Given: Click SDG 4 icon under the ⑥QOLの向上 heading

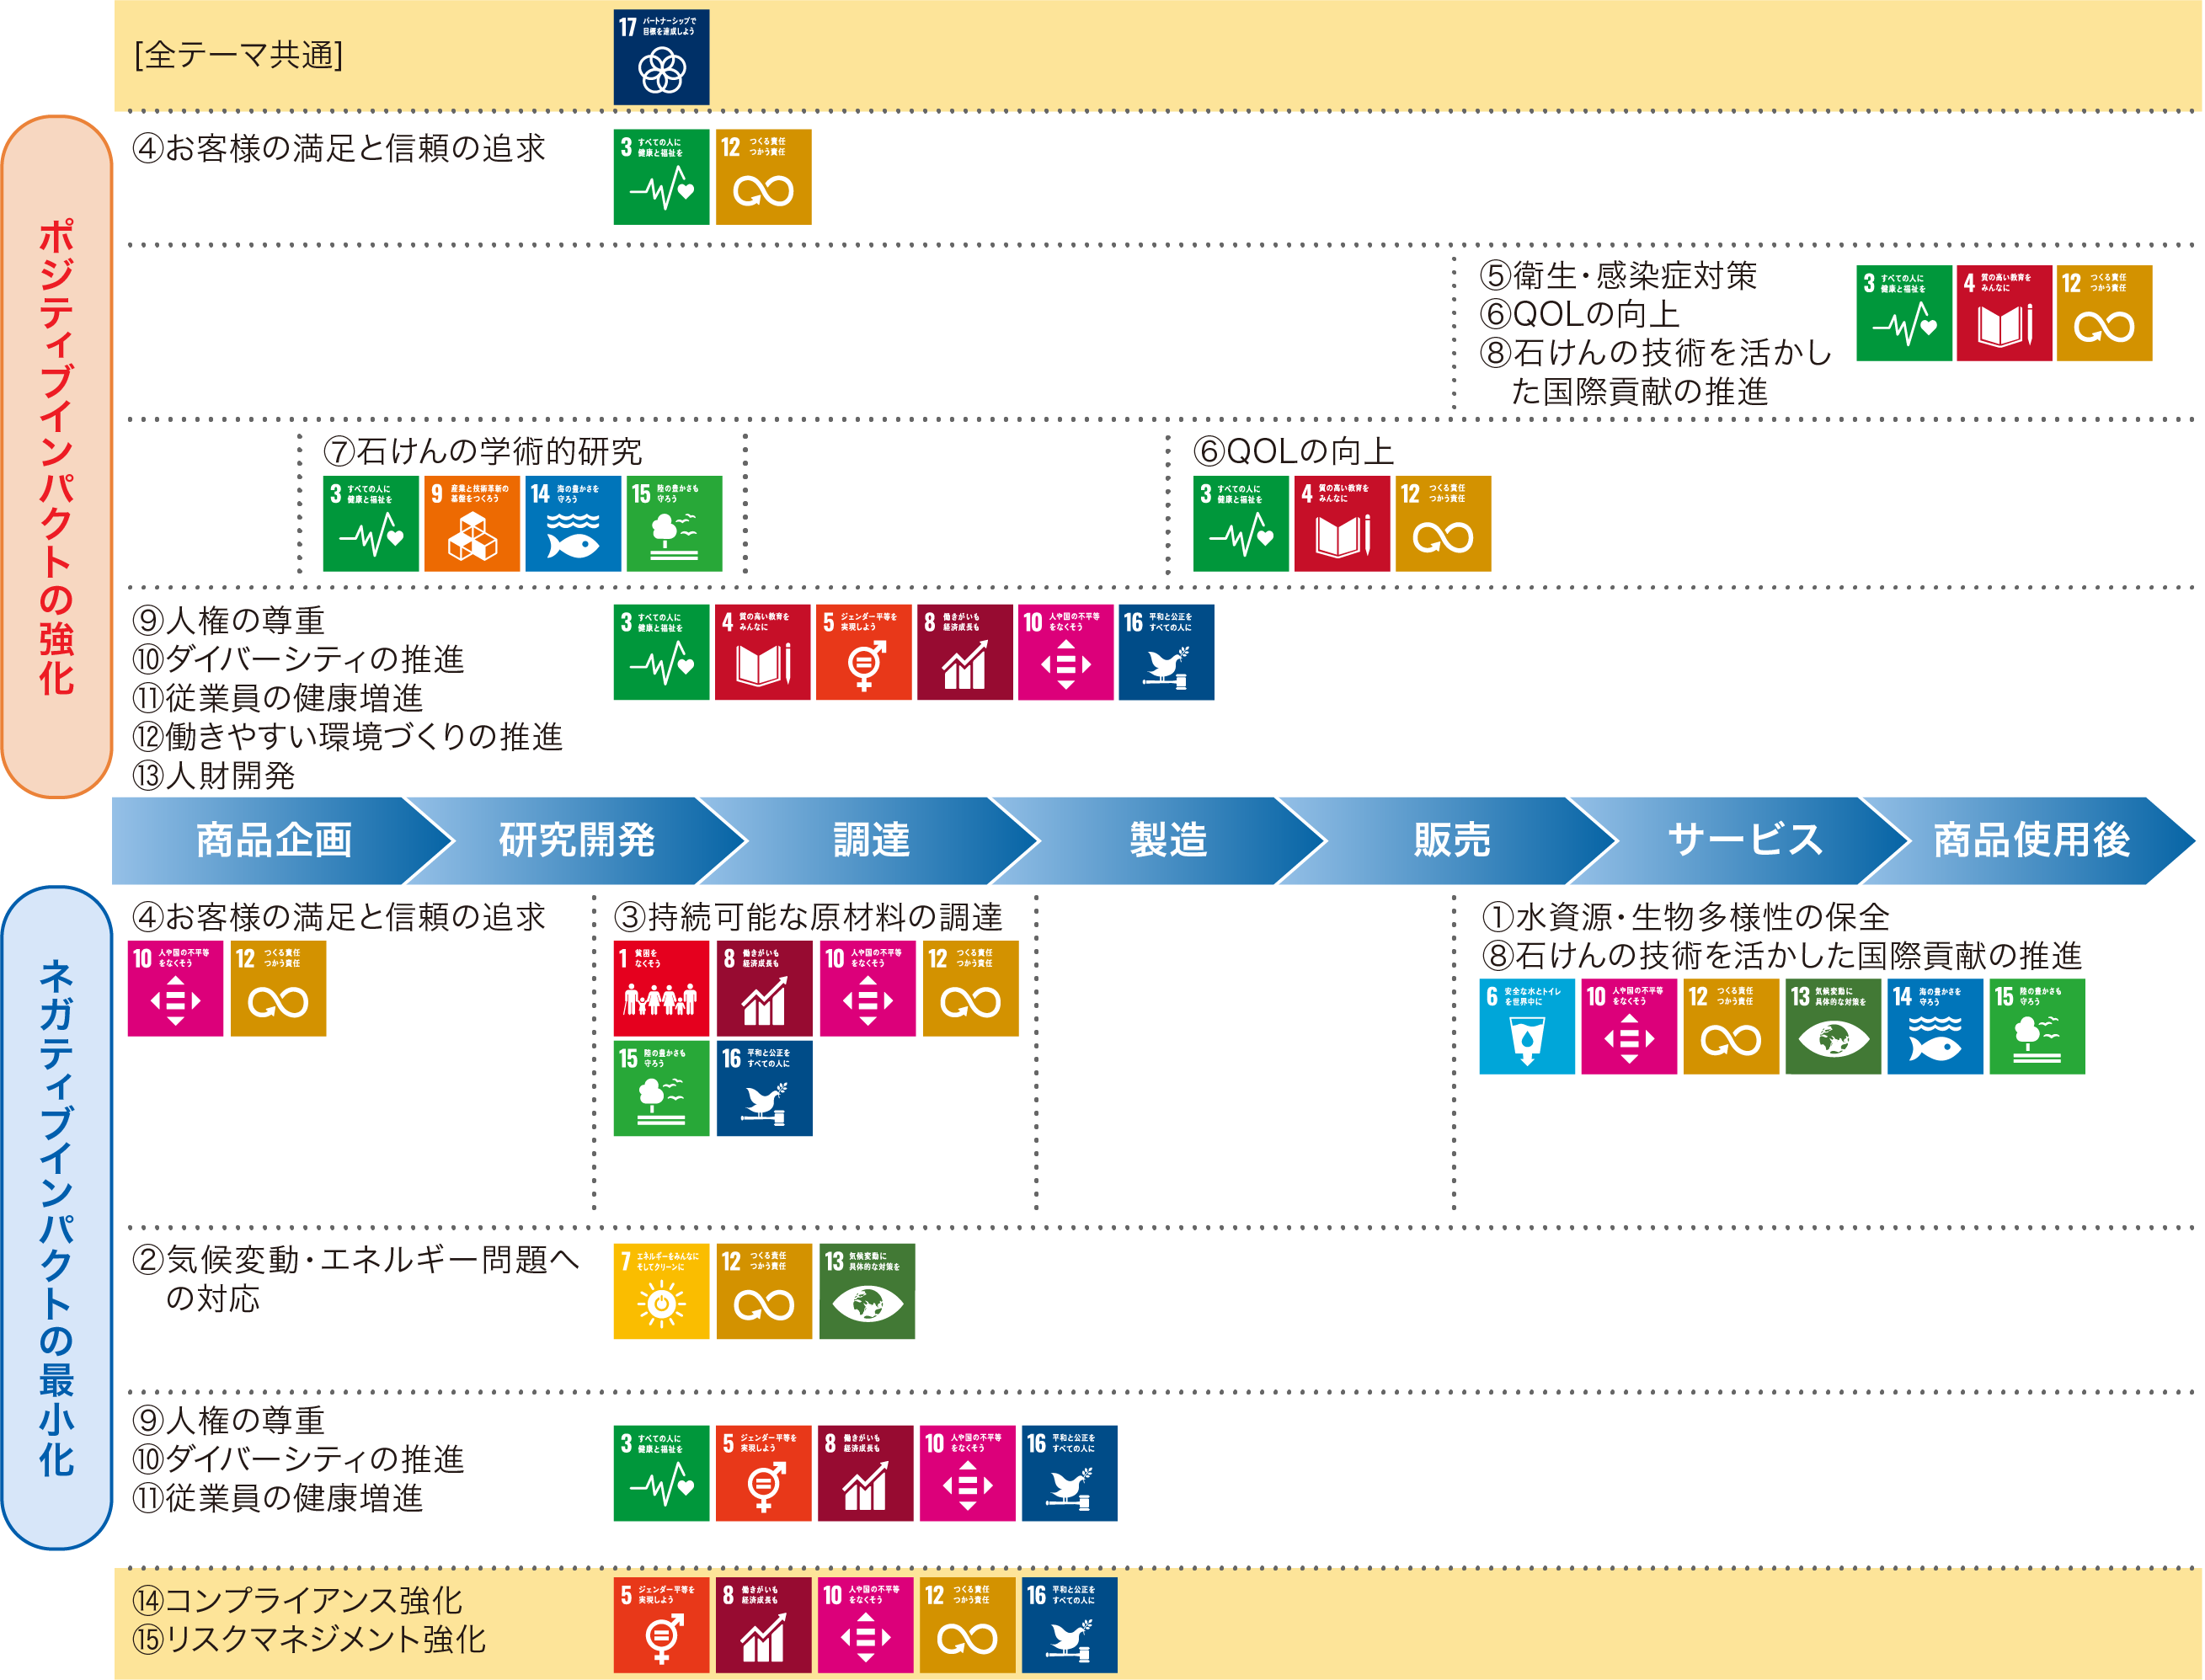Looking at the screenshot, I should click(1342, 524).
